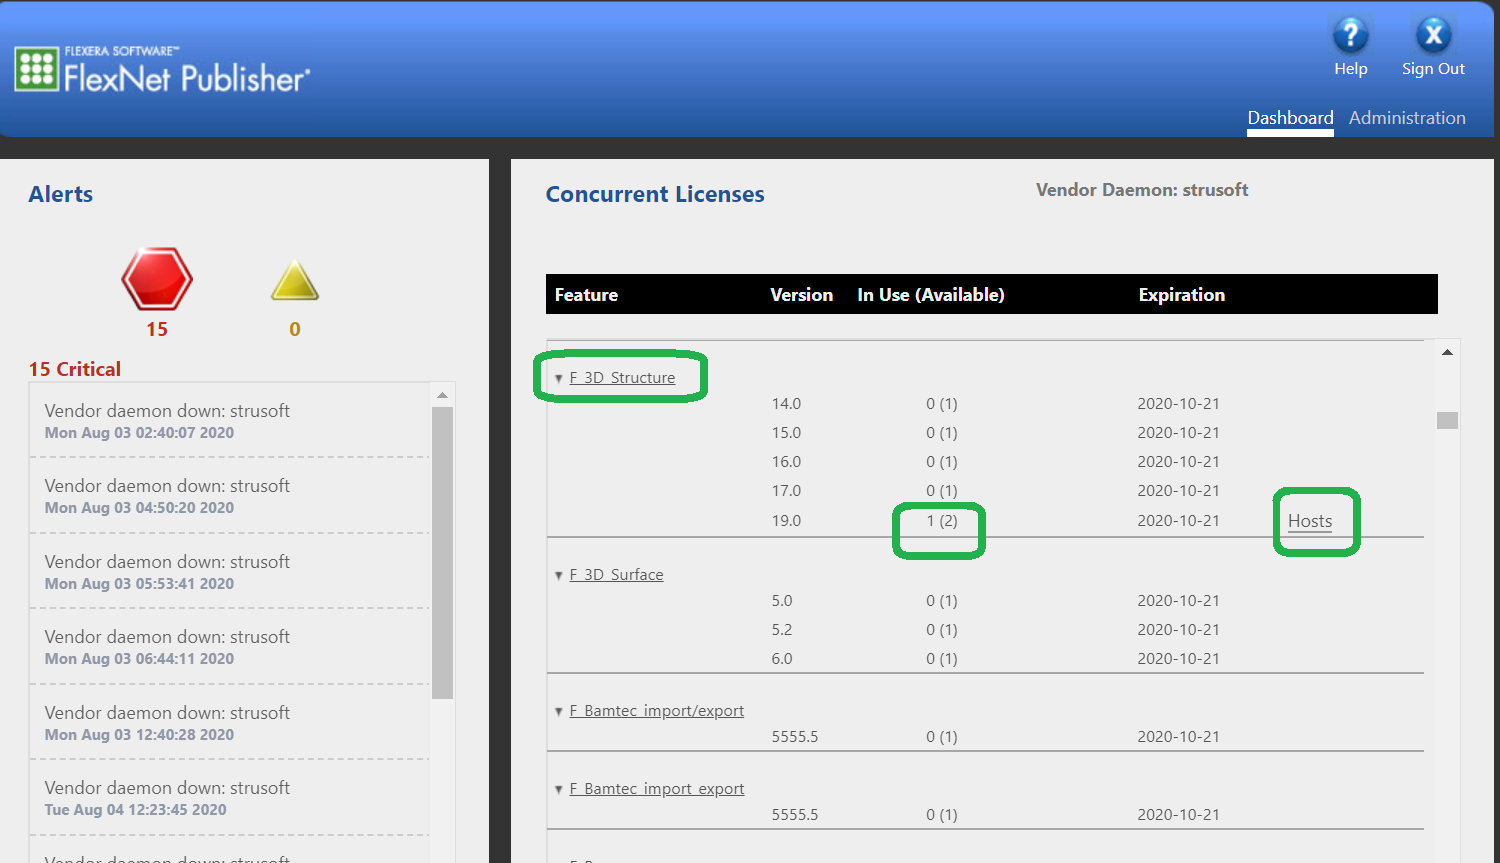The width and height of the screenshot is (1500, 863).
Task: Select the alert dated Mon Aug 03 12:40:28 2020
Action: (x=230, y=723)
